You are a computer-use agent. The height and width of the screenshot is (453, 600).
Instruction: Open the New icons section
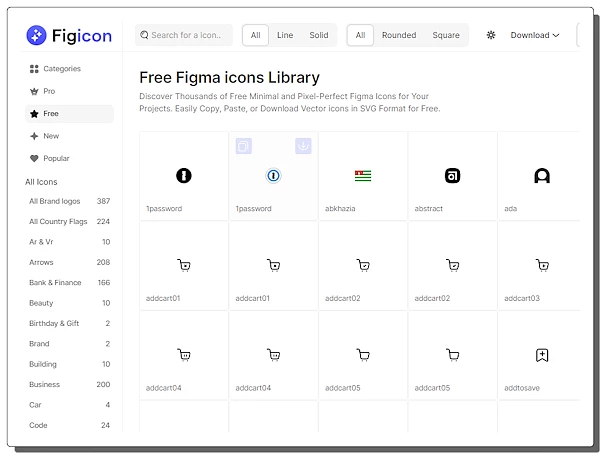click(x=51, y=136)
